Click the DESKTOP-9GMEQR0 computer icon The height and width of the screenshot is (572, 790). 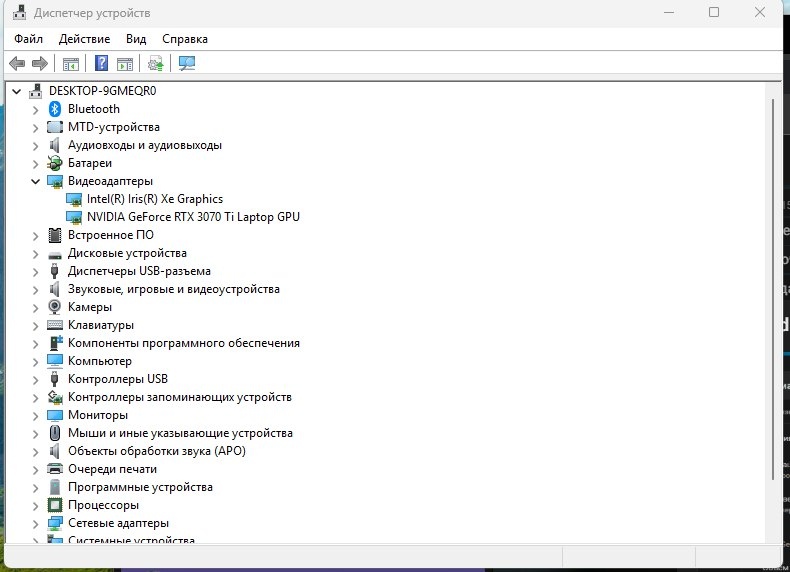click(35, 91)
